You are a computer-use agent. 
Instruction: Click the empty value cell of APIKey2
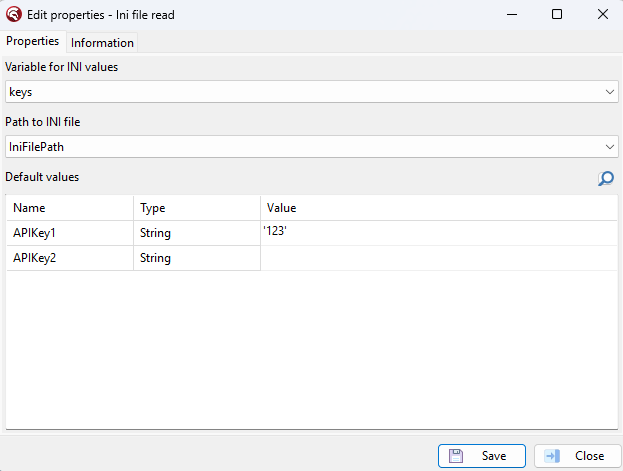439,258
